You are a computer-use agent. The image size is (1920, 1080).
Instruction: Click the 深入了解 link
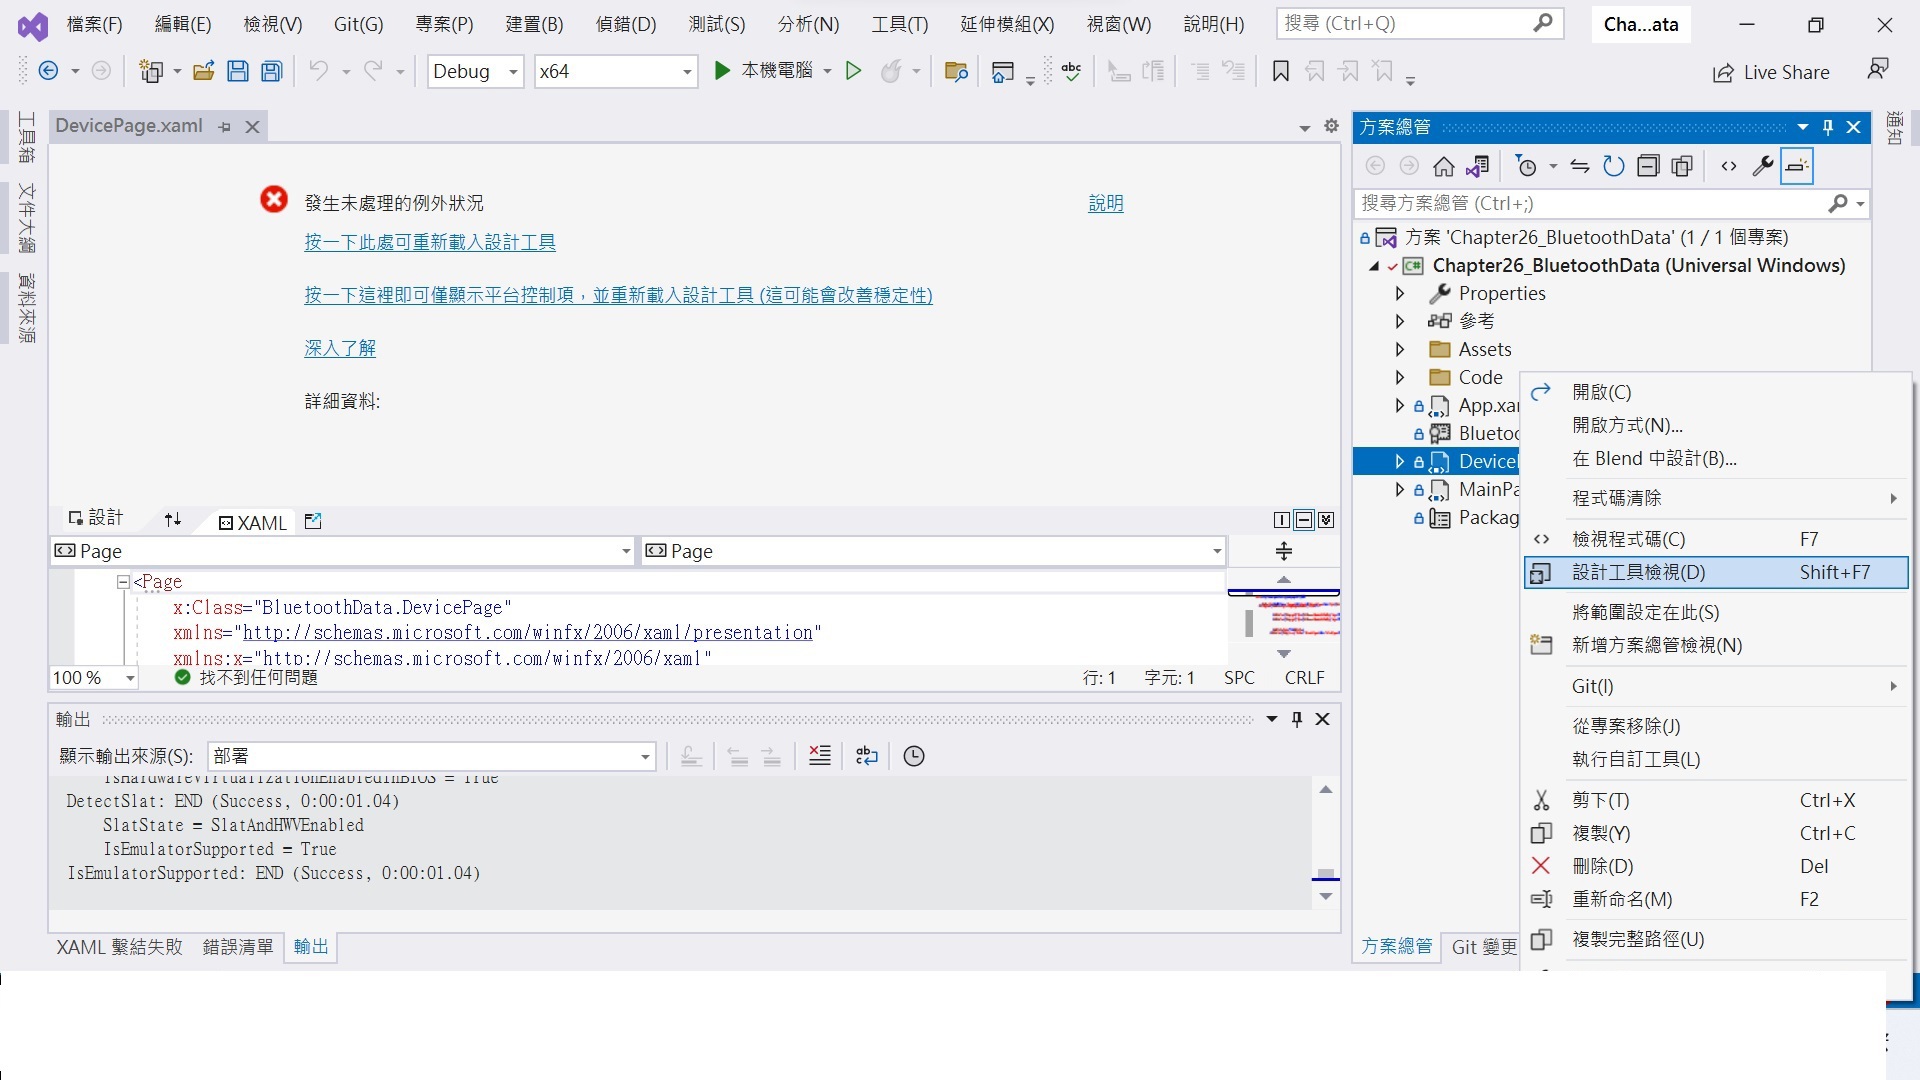point(339,348)
